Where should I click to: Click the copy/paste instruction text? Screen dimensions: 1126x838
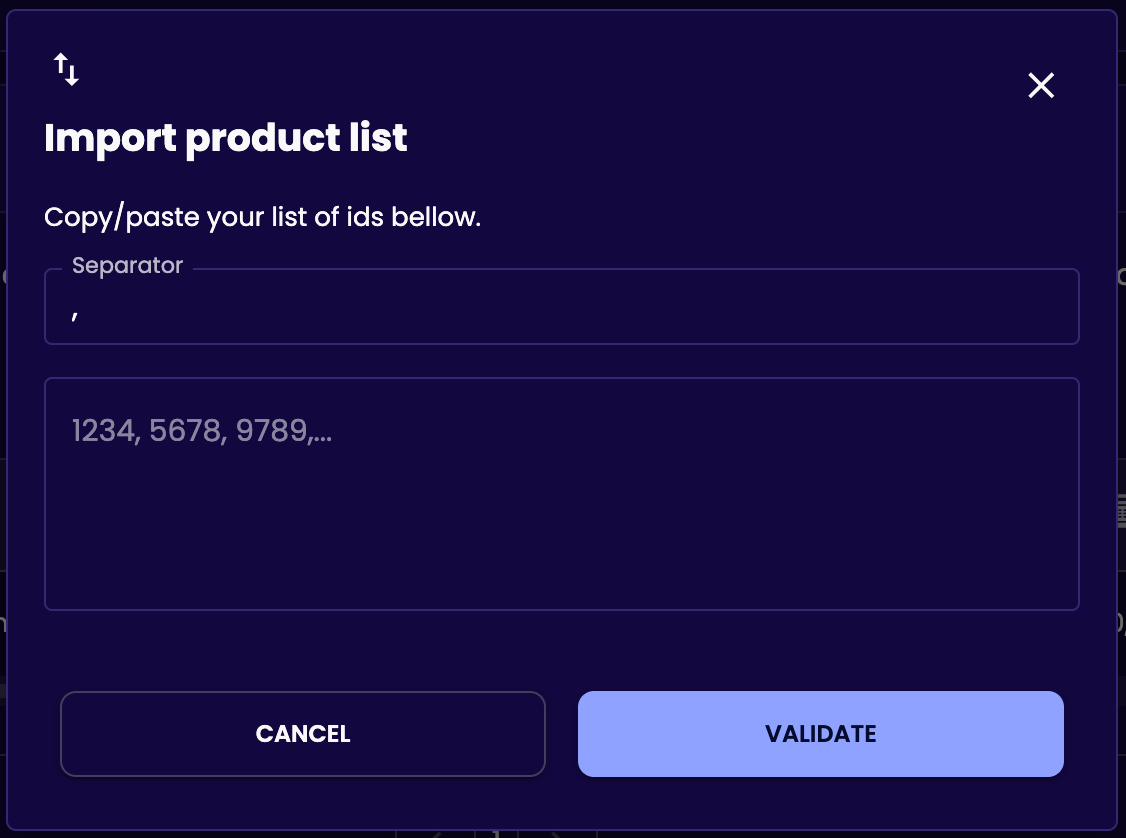point(262,217)
